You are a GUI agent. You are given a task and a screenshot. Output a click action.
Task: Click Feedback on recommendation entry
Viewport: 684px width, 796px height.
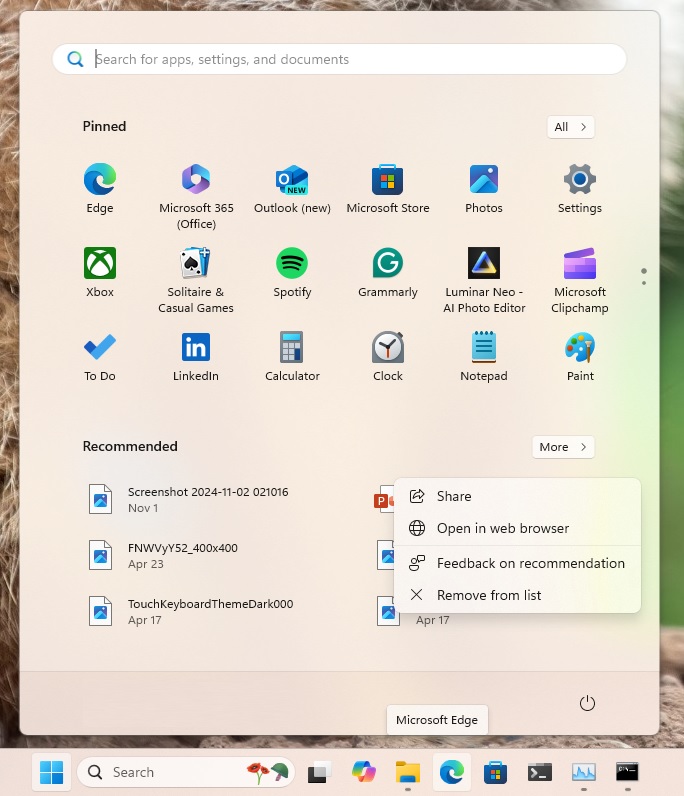pyautogui.click(x=530, y=563)
